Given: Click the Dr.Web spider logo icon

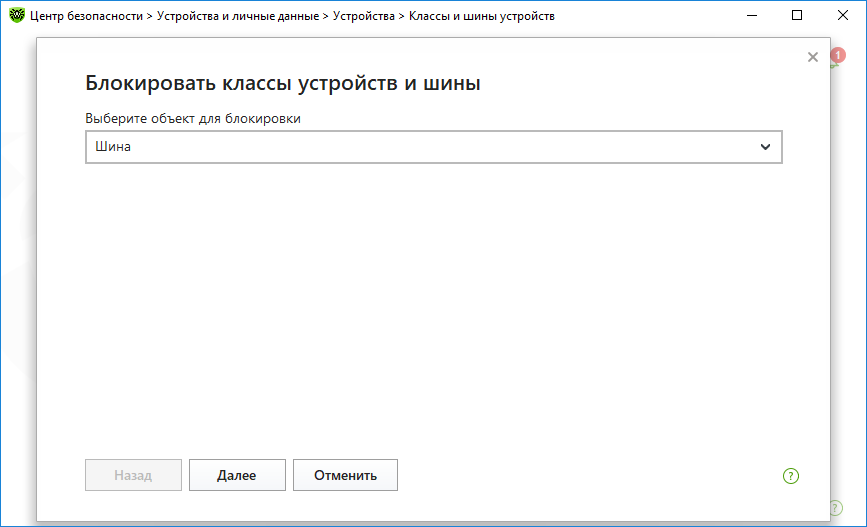Looking at the screenshot, I should coord(17,15).
